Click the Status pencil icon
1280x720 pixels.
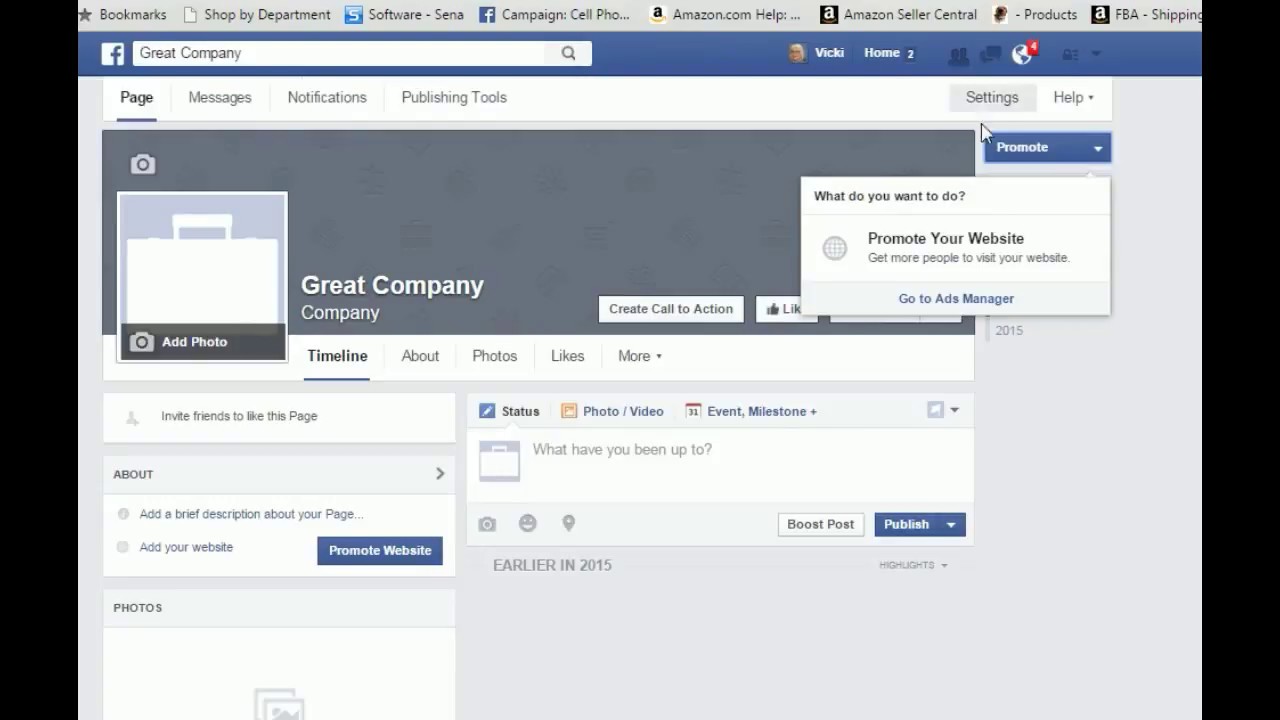(x=487, y=411)
